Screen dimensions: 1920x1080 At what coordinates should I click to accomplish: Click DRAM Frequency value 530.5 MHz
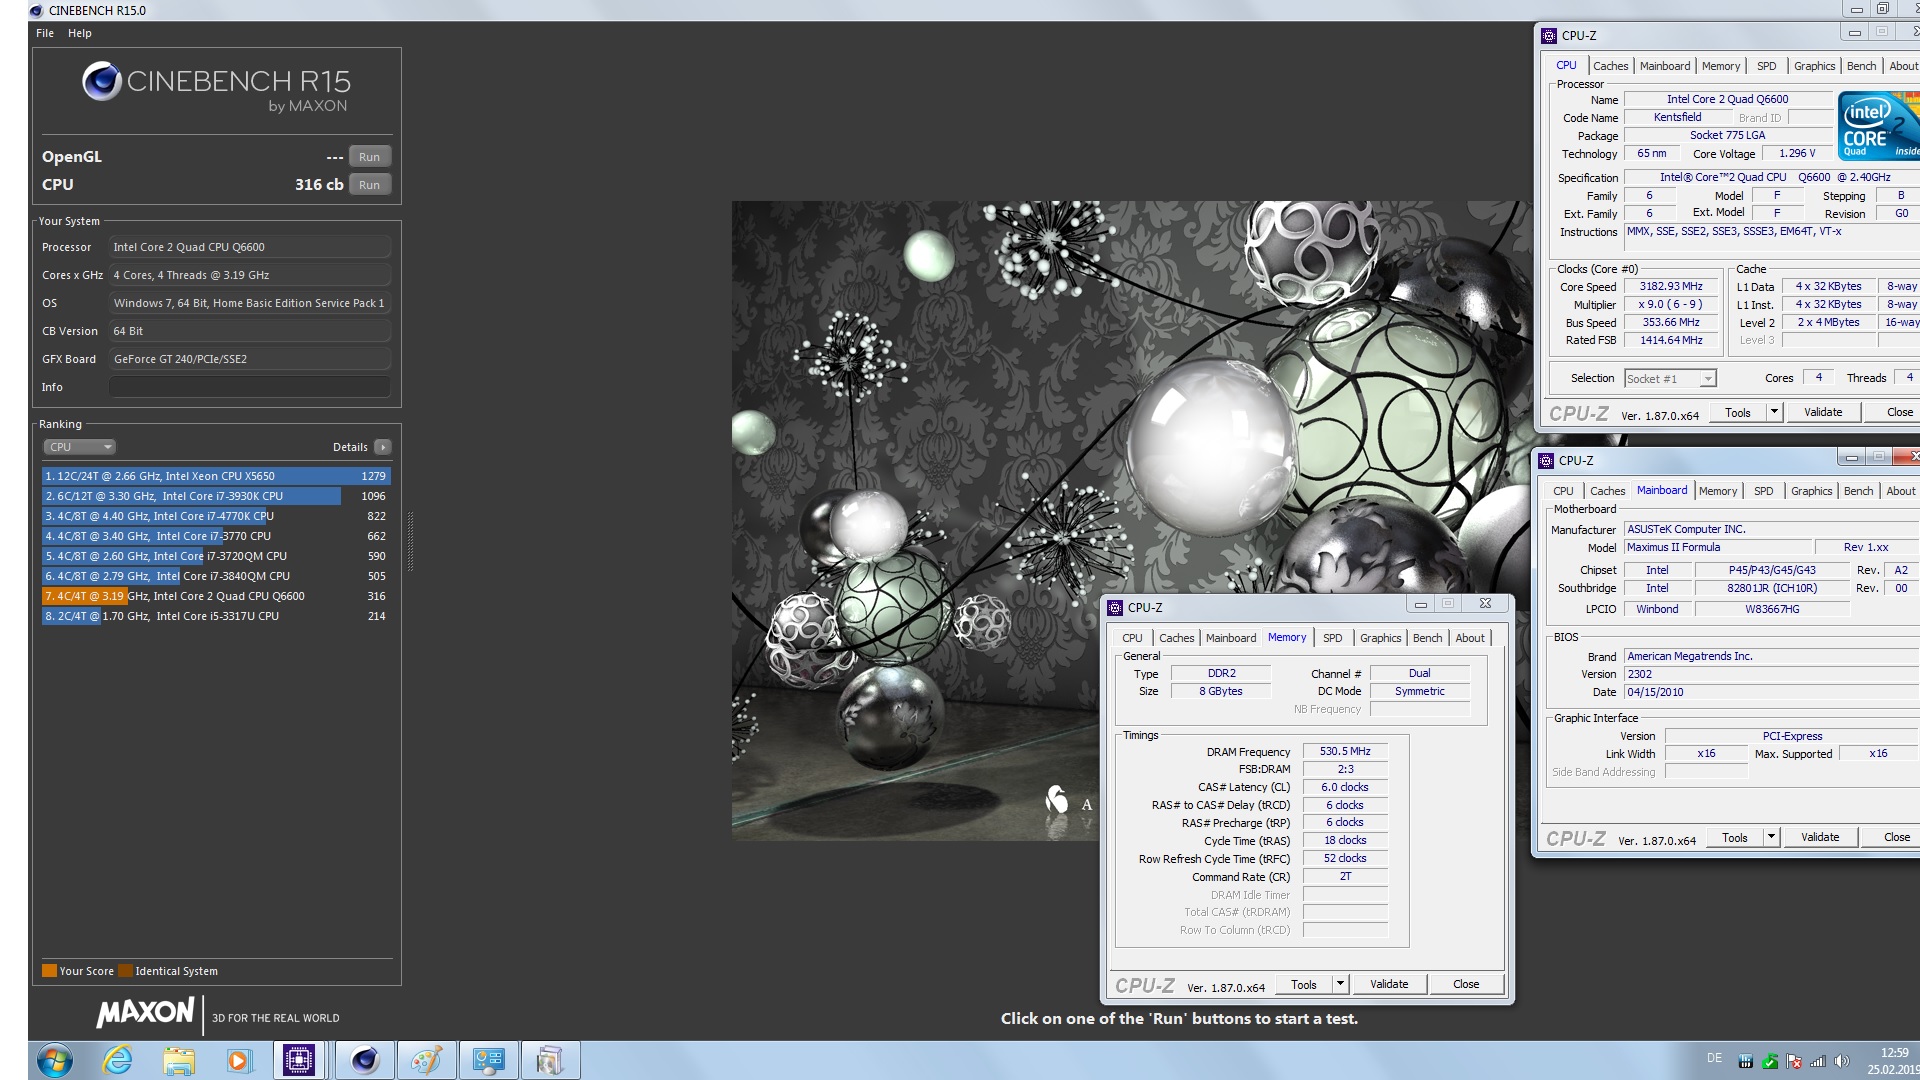[1345, 751]
